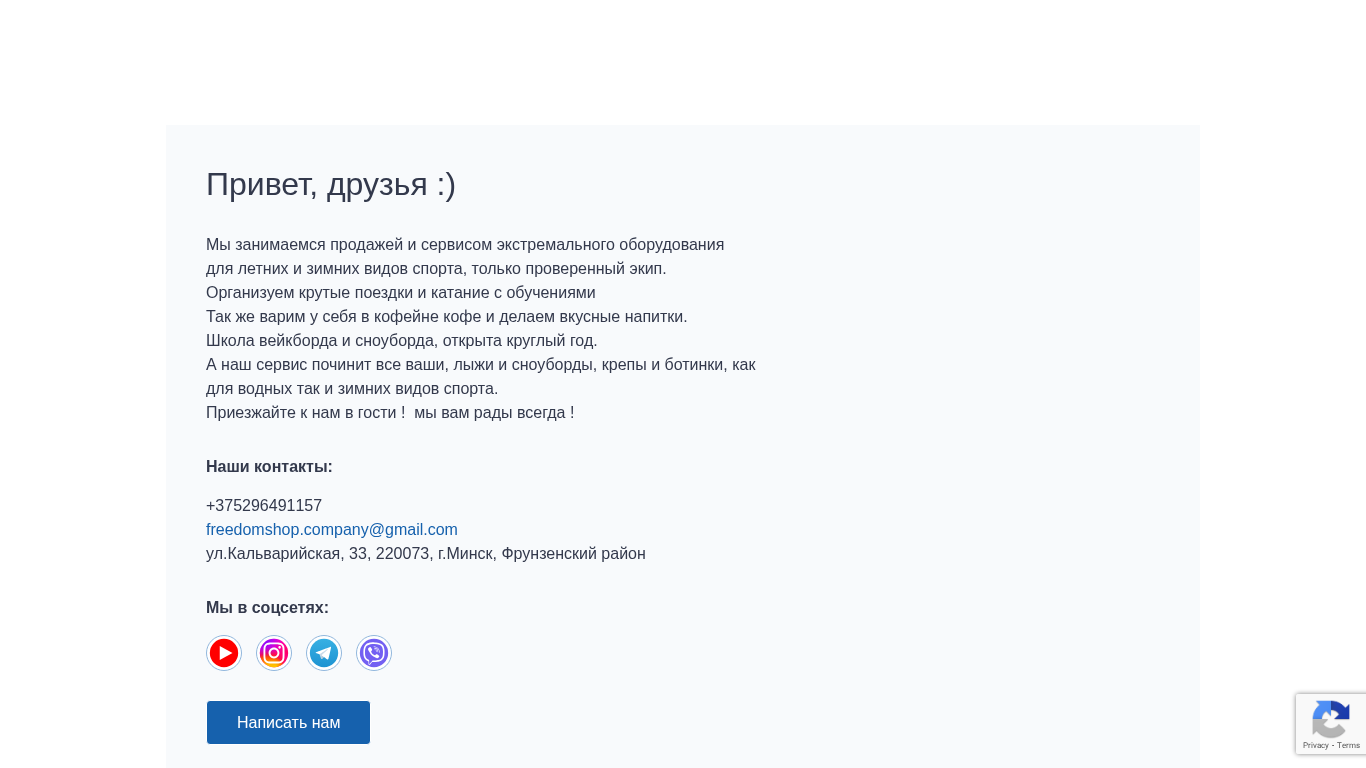
Task: Click the "Мы в соцсетях:" label
Action: tap(267, 608)
